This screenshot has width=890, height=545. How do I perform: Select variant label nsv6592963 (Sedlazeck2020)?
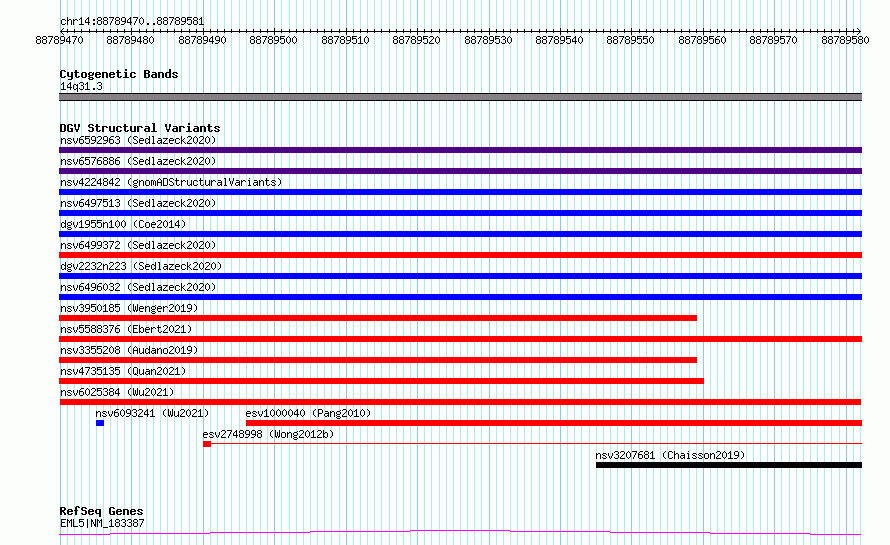point(138,140)
